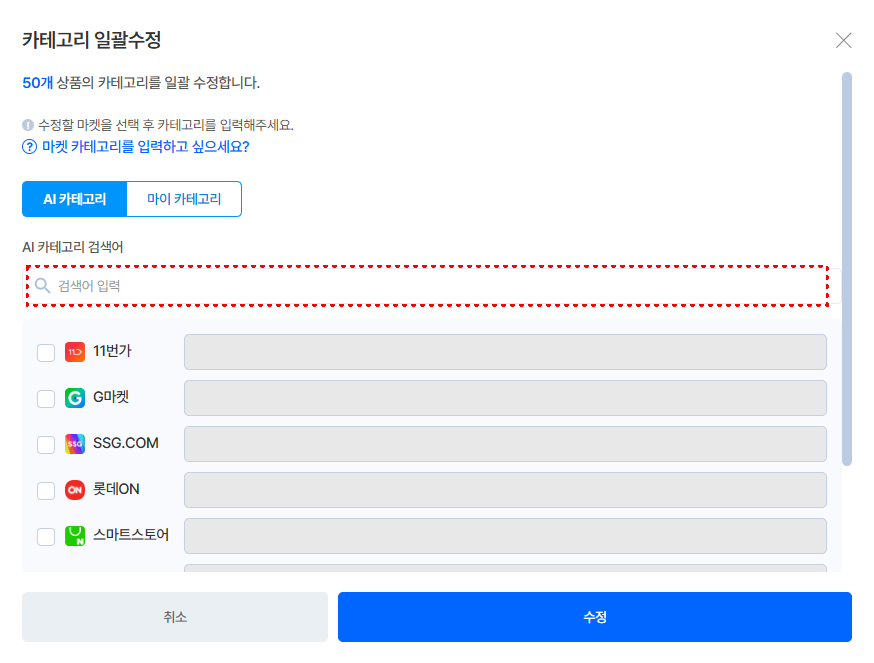Click the 카테고리 일괄수정 title text
This screenshot has width=874, height=663.
92,40
